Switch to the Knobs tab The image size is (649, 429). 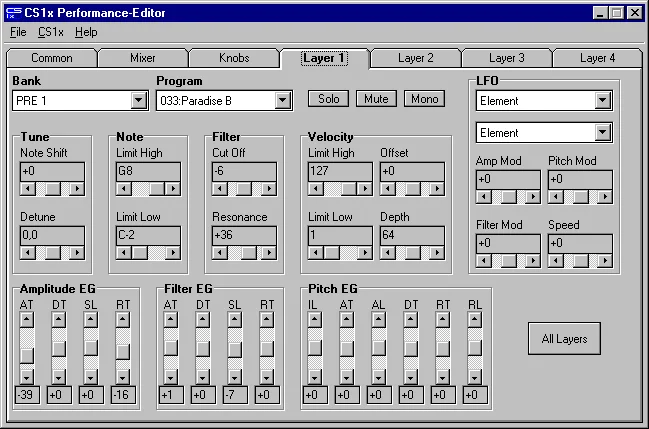[234, 58]
